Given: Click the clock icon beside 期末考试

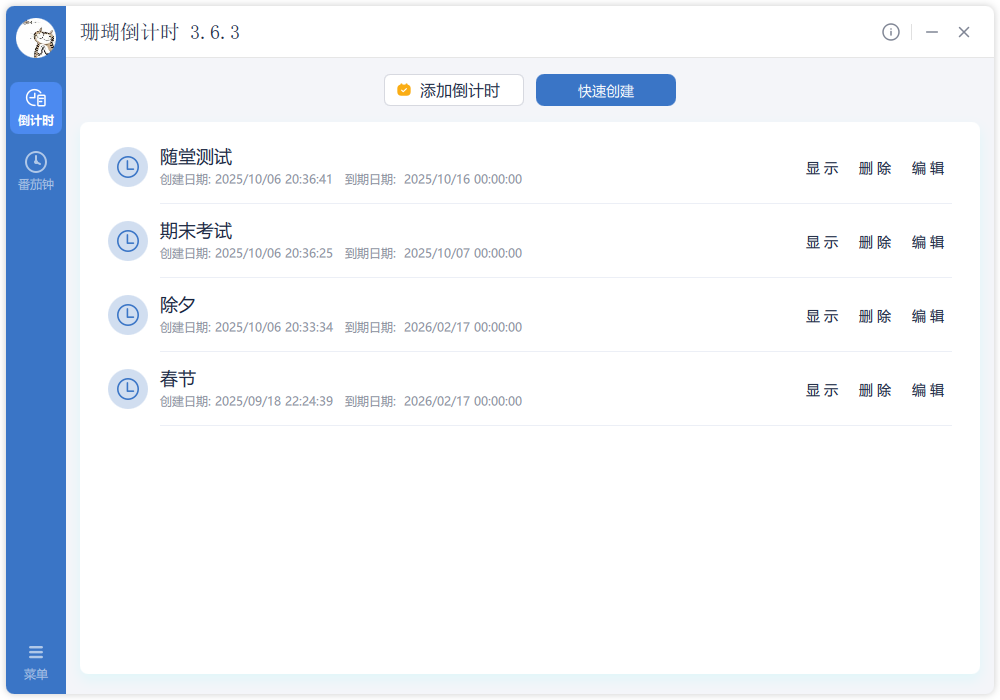Looking at the screenshot, I should click(128, 241).
